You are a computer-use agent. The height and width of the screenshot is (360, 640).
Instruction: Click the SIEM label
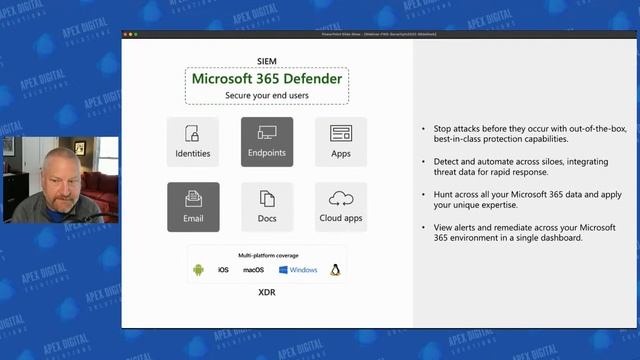pos(267,61)
